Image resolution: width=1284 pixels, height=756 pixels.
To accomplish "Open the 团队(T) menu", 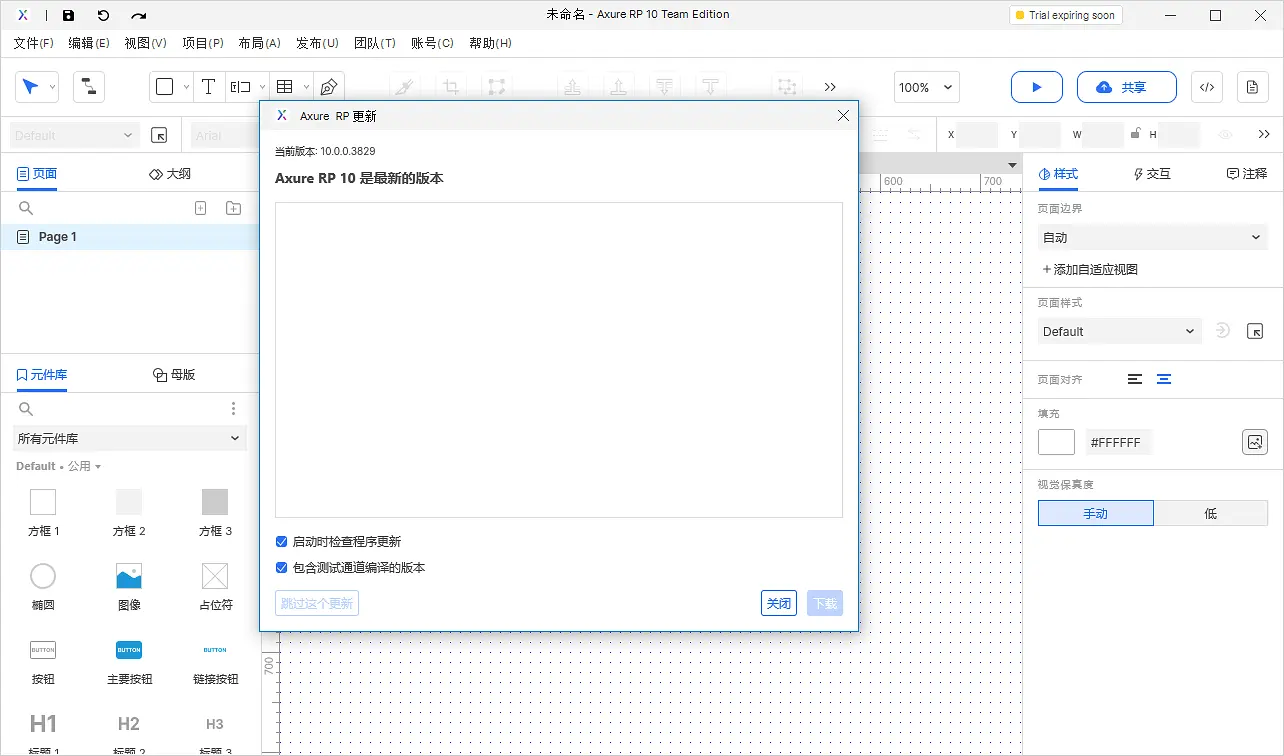I will 375,43.
